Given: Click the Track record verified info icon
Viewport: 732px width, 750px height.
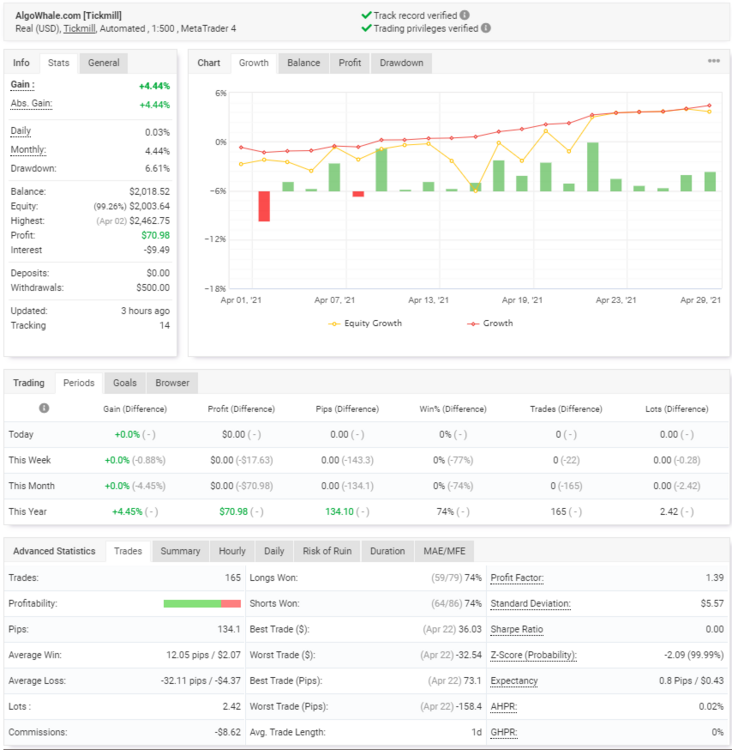Looking at the screenshot, I should 464,15.
